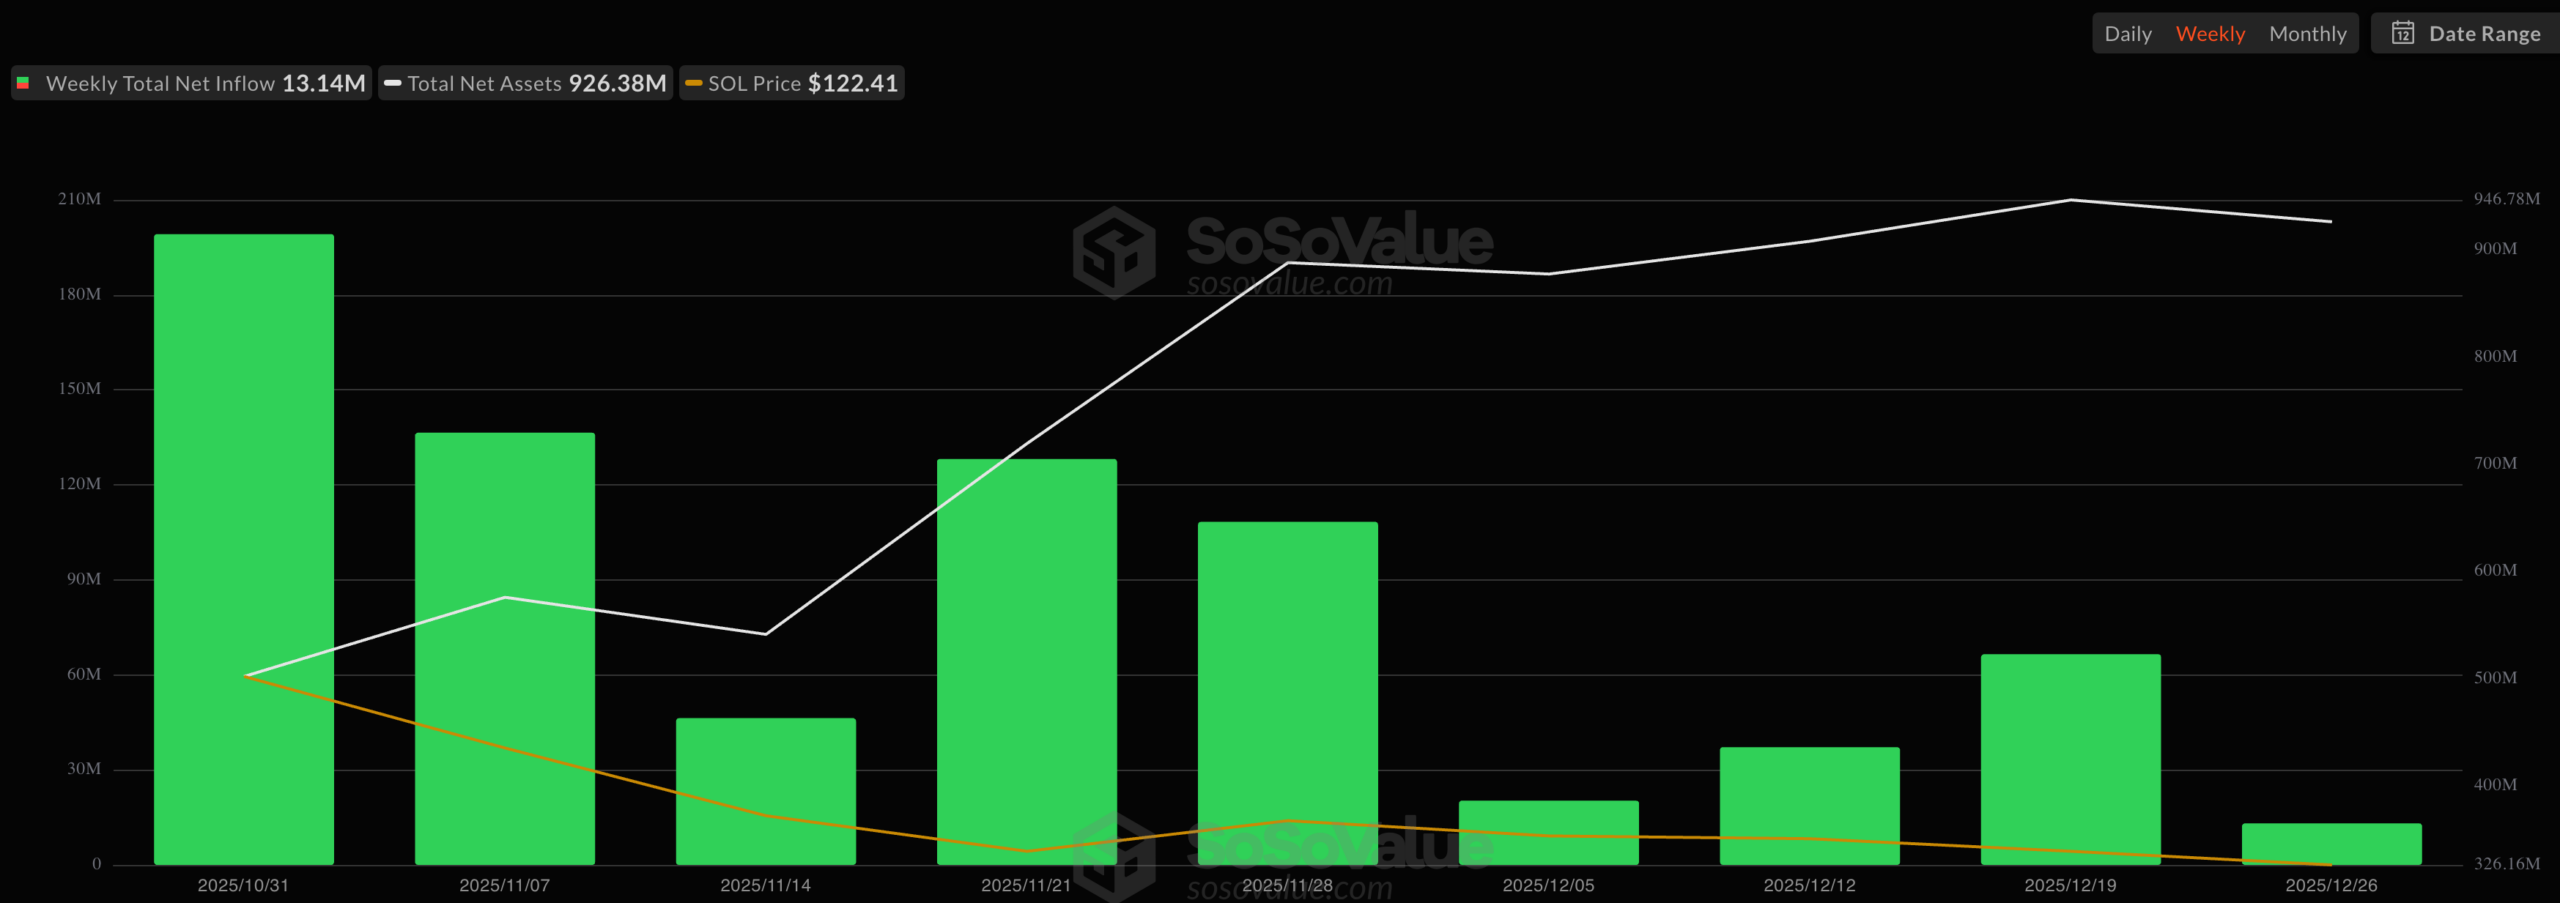Screen dimensions: 2560x903
Task: Toggle the Total Net Assets legend series
Action: pos(525,83)
